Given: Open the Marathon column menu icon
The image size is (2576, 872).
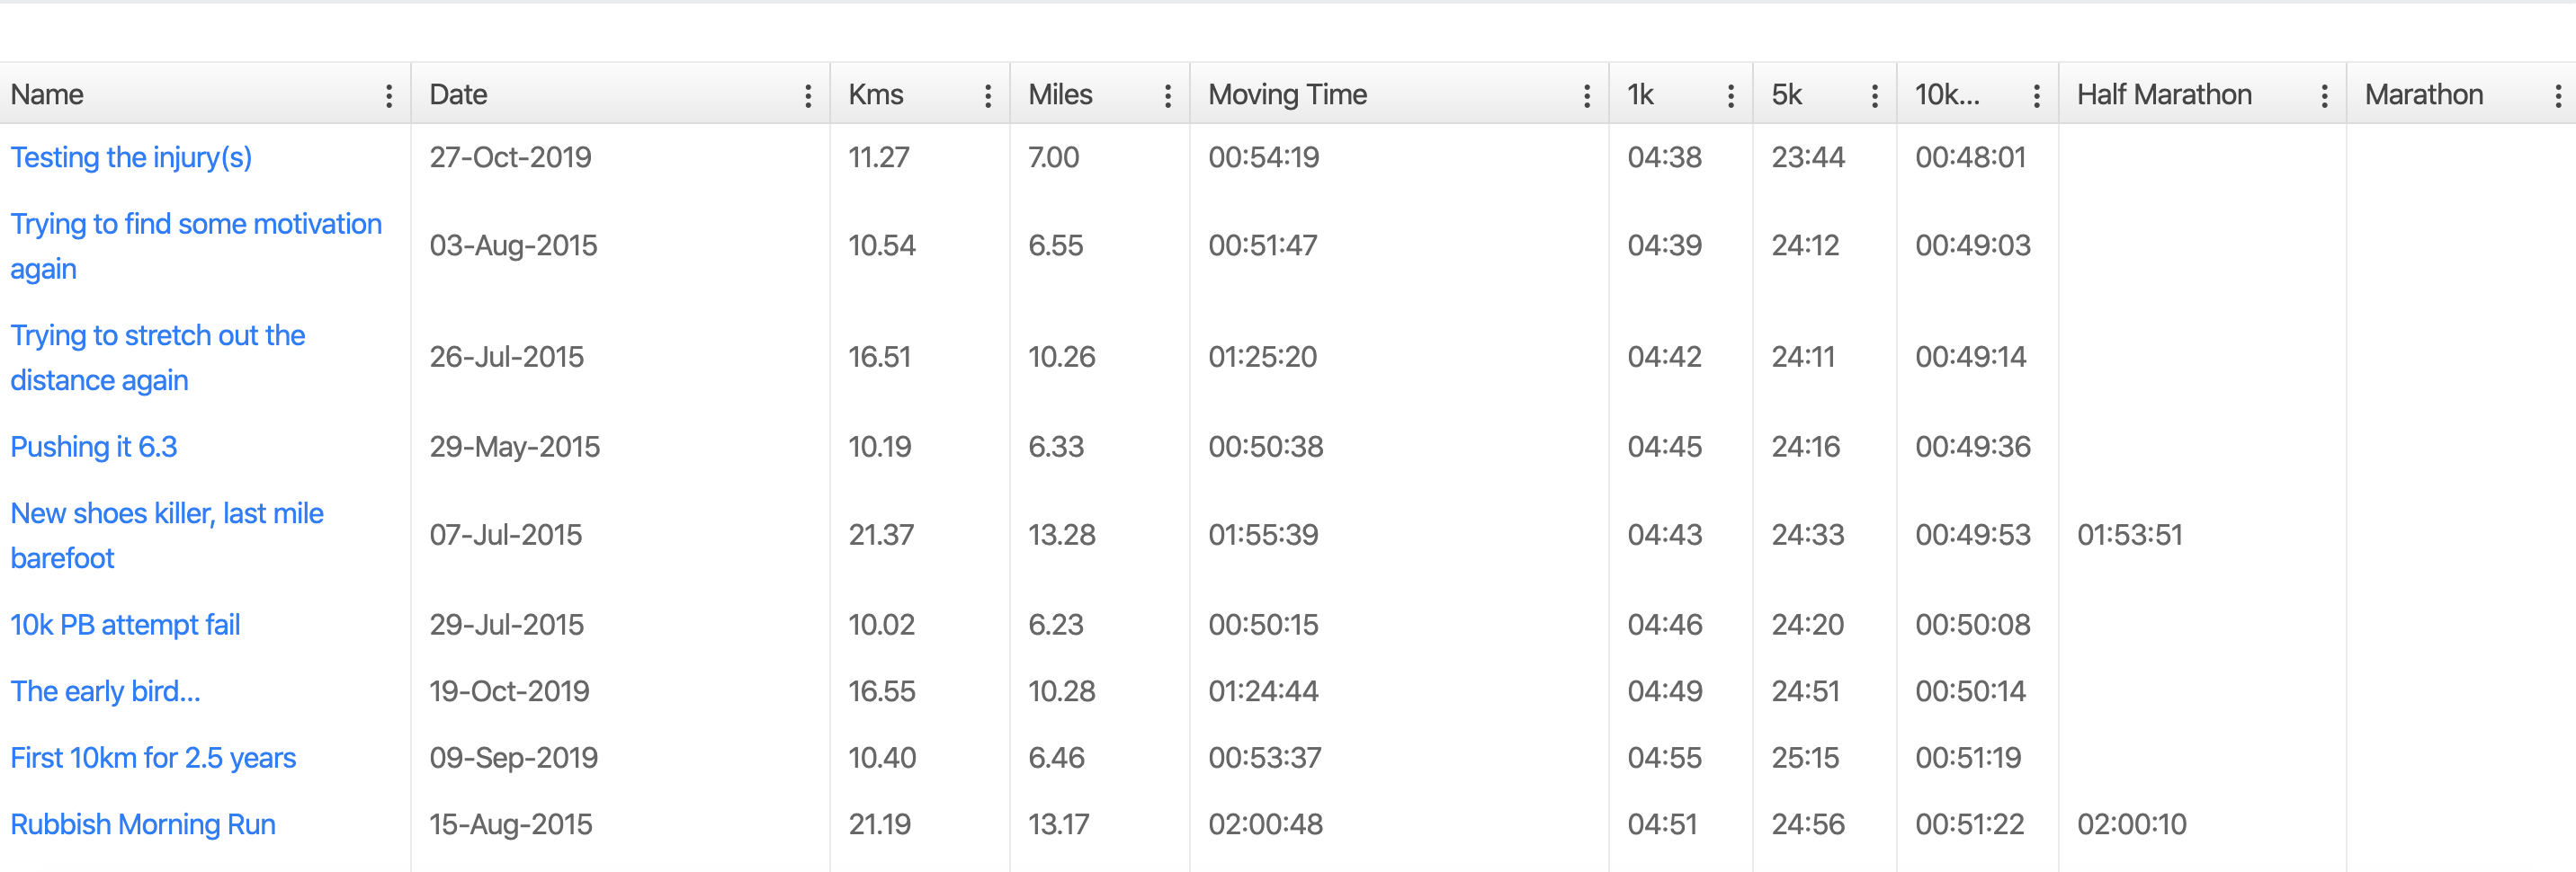Looking at the screenshot, I should click(2559, 96).
